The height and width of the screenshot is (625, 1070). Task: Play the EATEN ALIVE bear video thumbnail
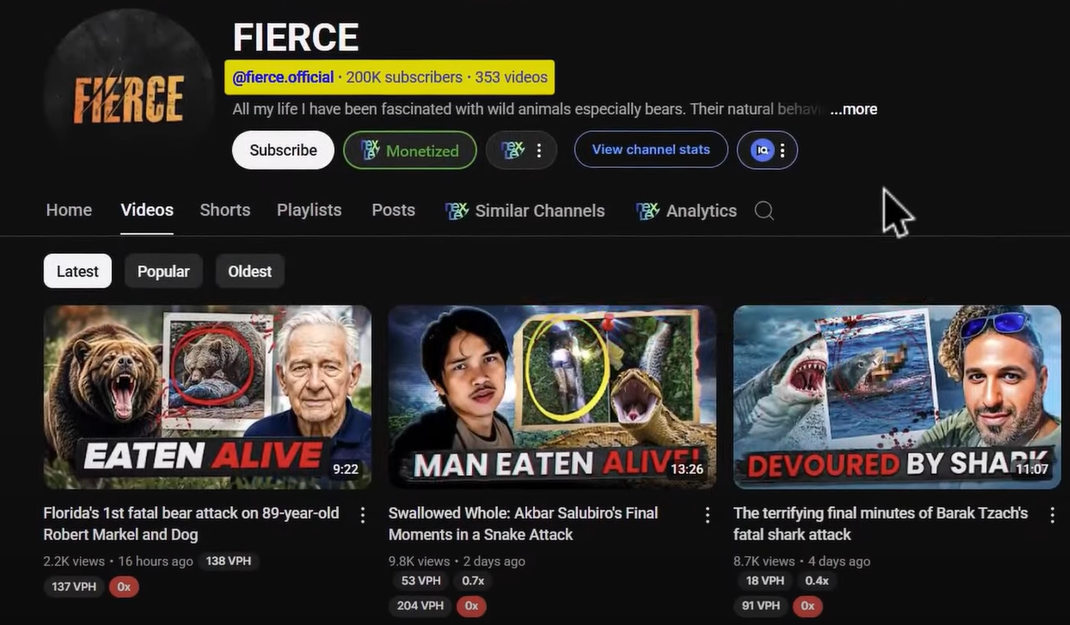point(207,396)
